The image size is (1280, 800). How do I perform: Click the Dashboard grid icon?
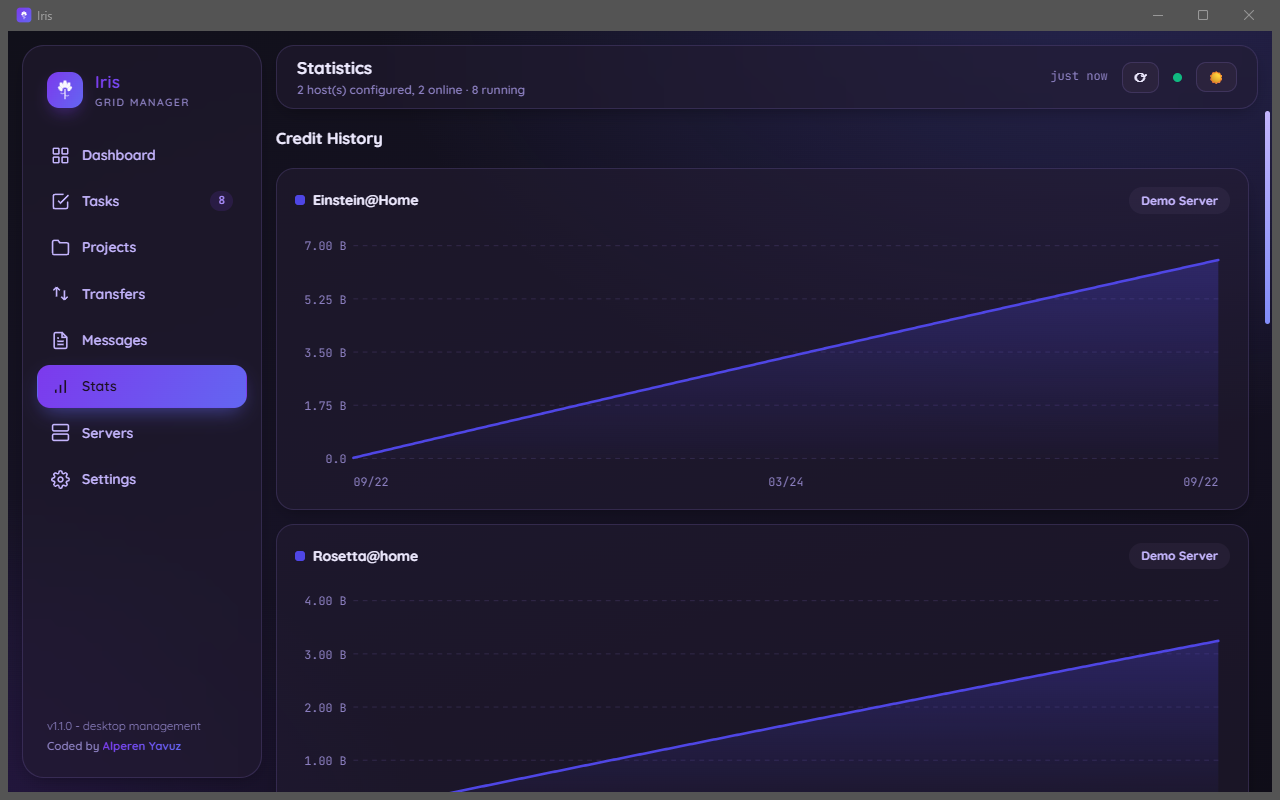pyautogui.click(x=60, y=155)
